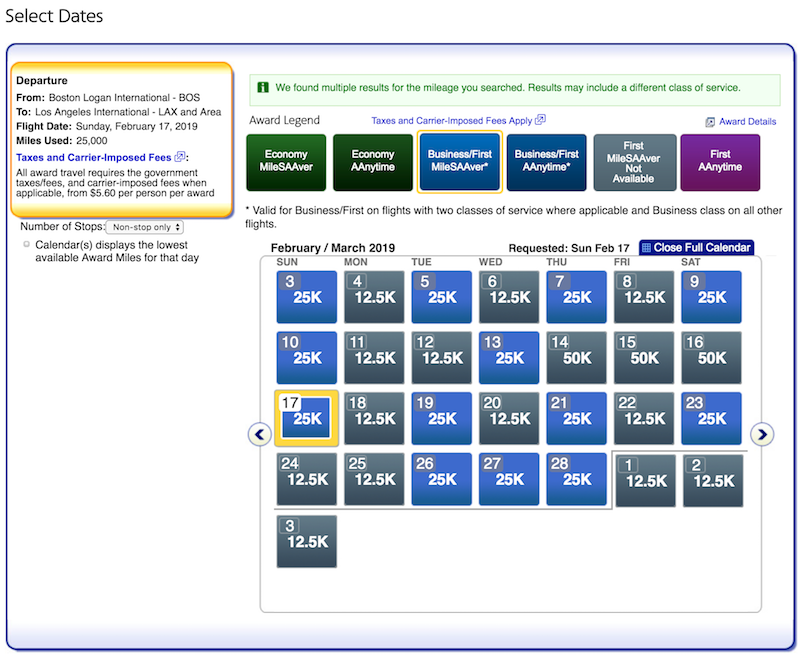Select February 16 at 50K miles

(711, 358)
